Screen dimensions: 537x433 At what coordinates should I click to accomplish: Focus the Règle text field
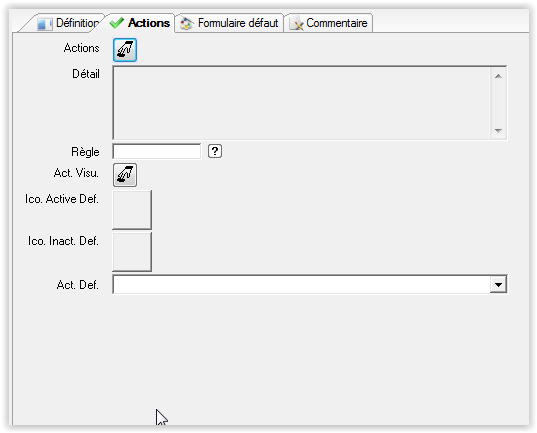coord(157,151)
